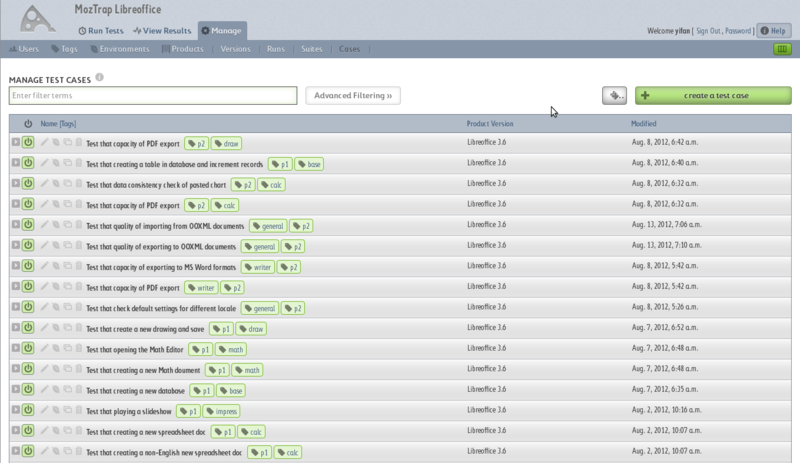Toggle status of 'playing a slideshow' case
This screenshot has height=463, width=800.
tap(28, 410)
